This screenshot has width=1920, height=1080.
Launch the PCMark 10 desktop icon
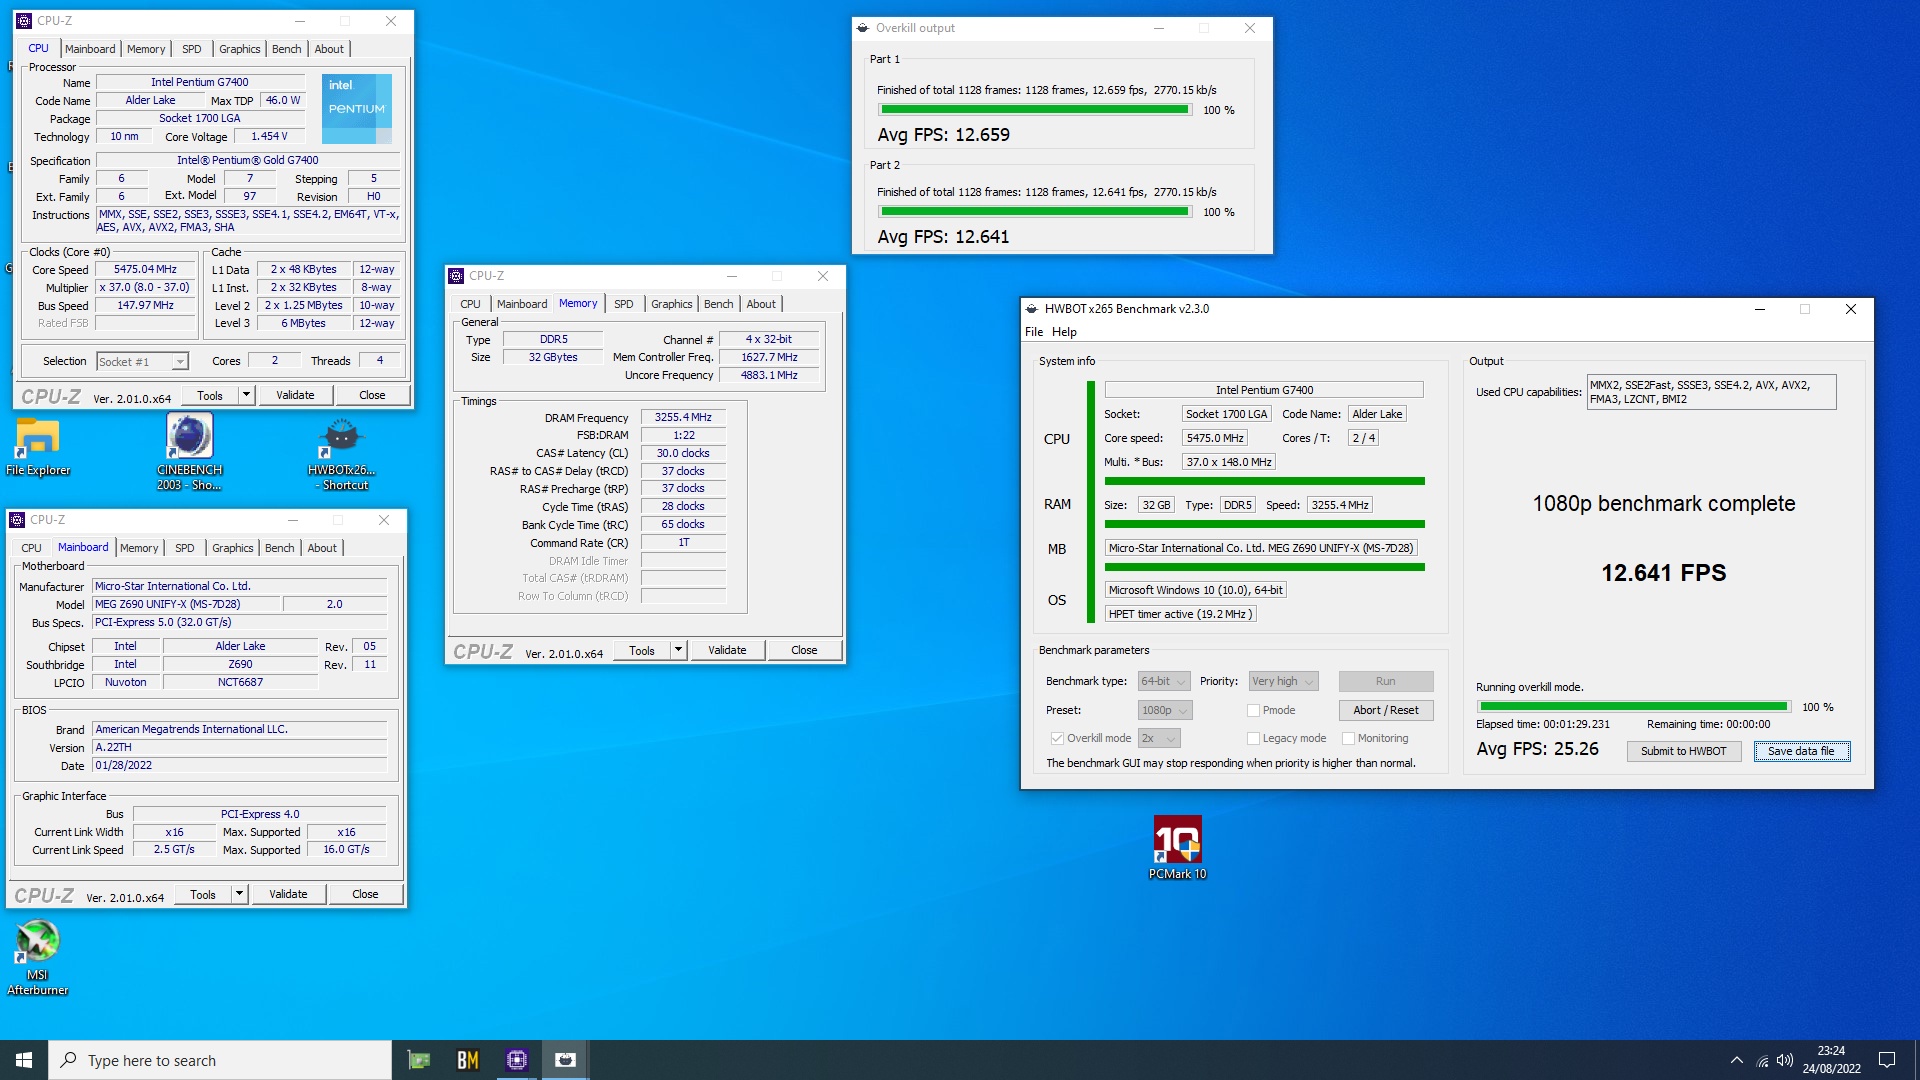coord(1177,847)
